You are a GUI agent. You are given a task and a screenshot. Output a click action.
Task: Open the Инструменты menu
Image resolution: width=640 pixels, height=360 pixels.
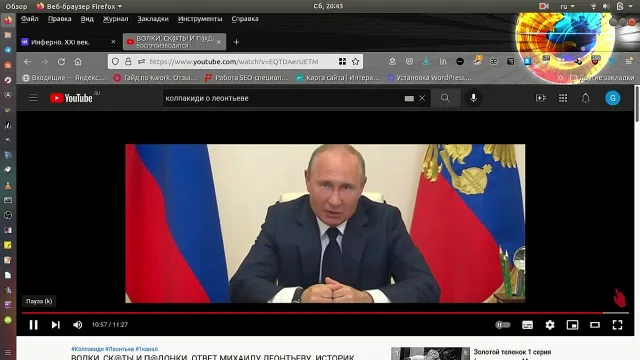tap(200, 19)
